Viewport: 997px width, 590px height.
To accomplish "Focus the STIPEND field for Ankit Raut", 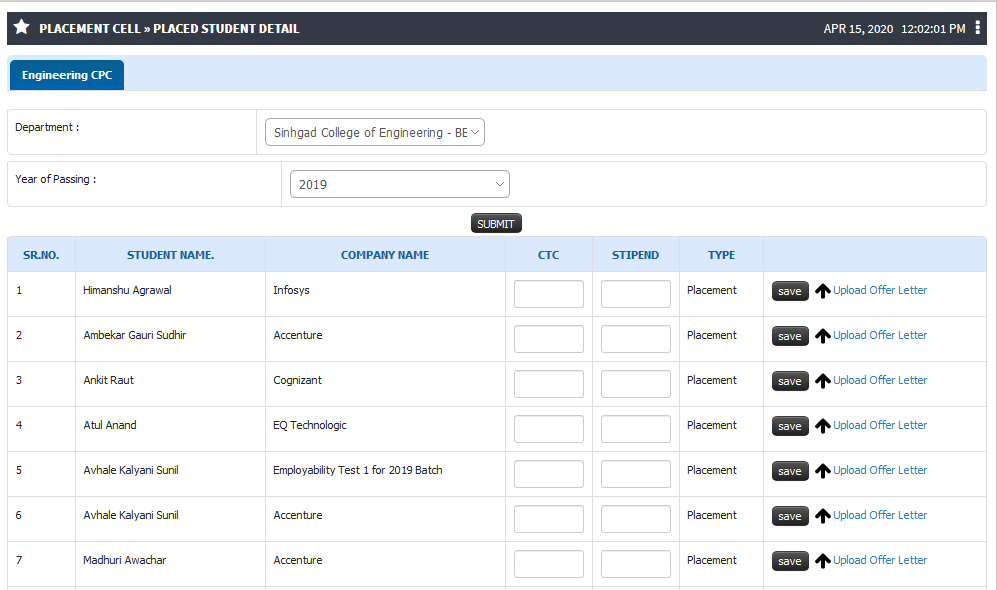I will [636, 384].
